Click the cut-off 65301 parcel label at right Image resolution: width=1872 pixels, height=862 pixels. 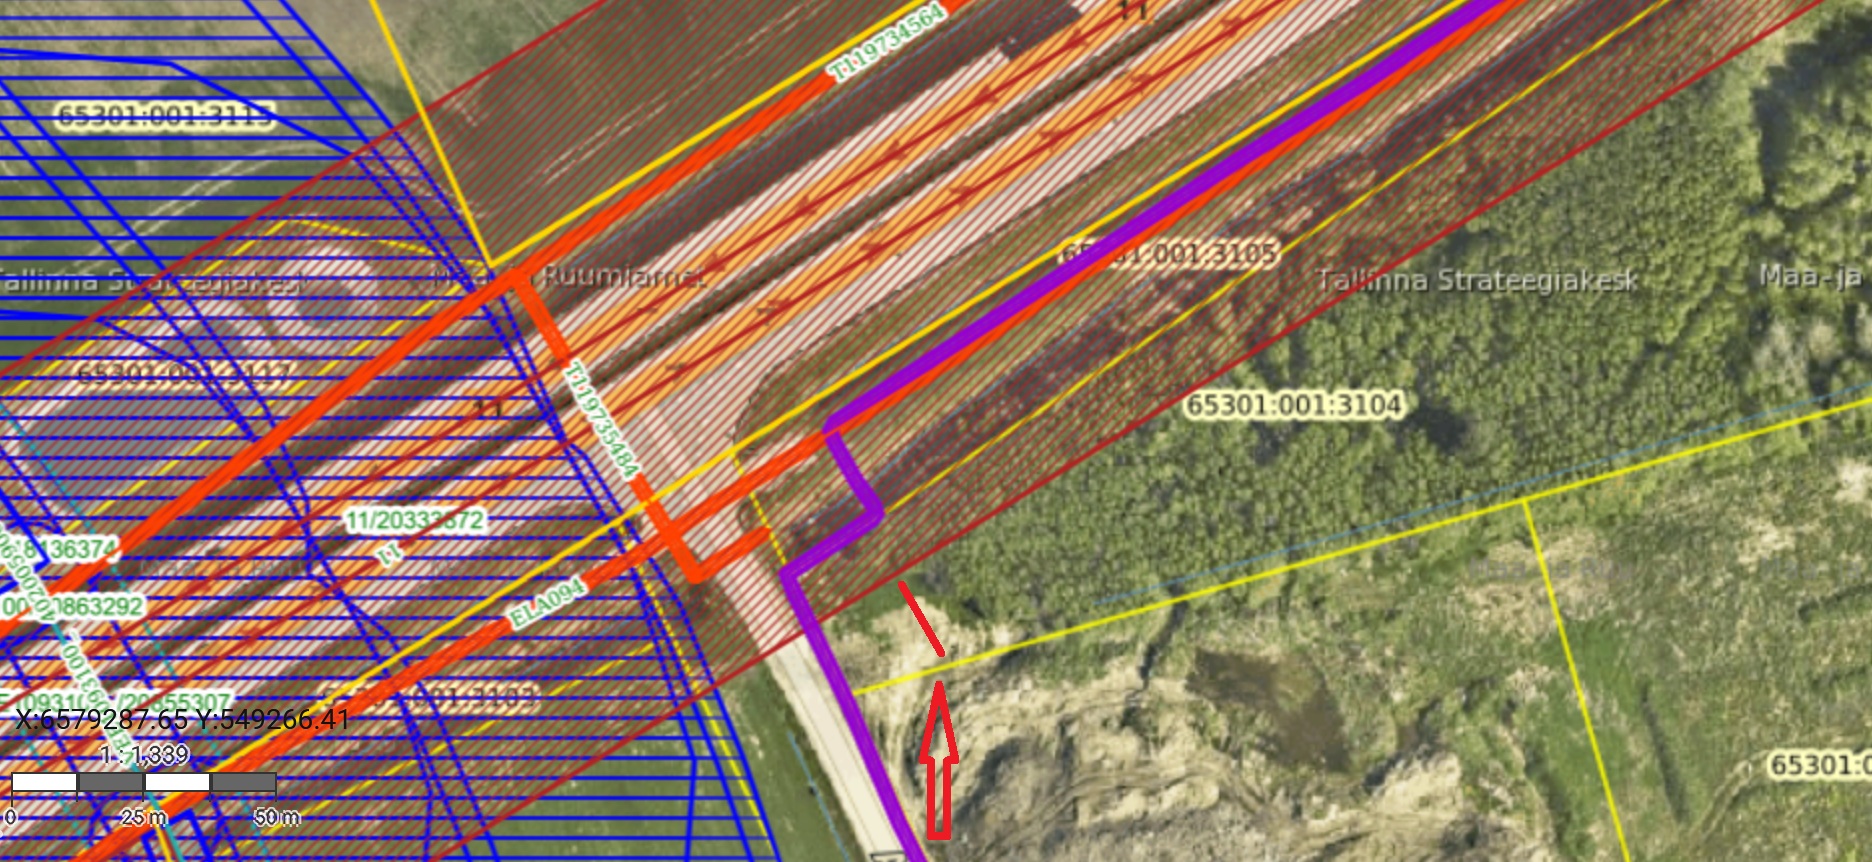coord(1819,765)
